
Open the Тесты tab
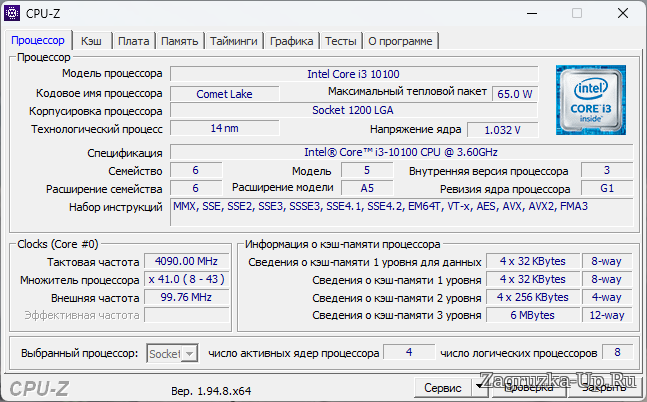tap(340, 41)
